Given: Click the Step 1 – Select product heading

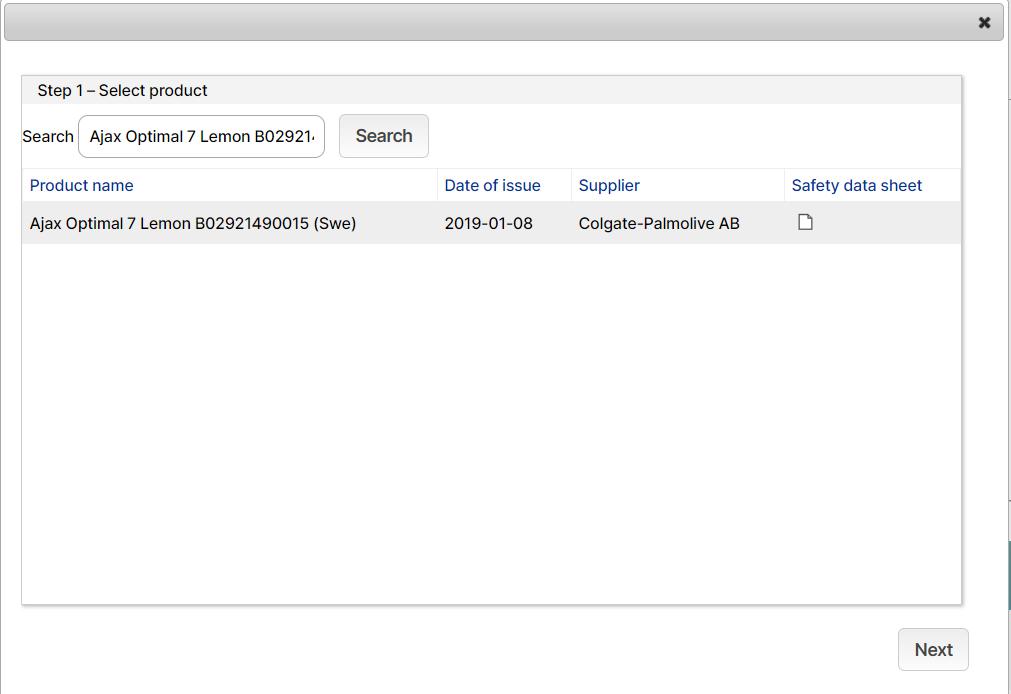Looking at the screenshot, I should click(x=123, y=91).
